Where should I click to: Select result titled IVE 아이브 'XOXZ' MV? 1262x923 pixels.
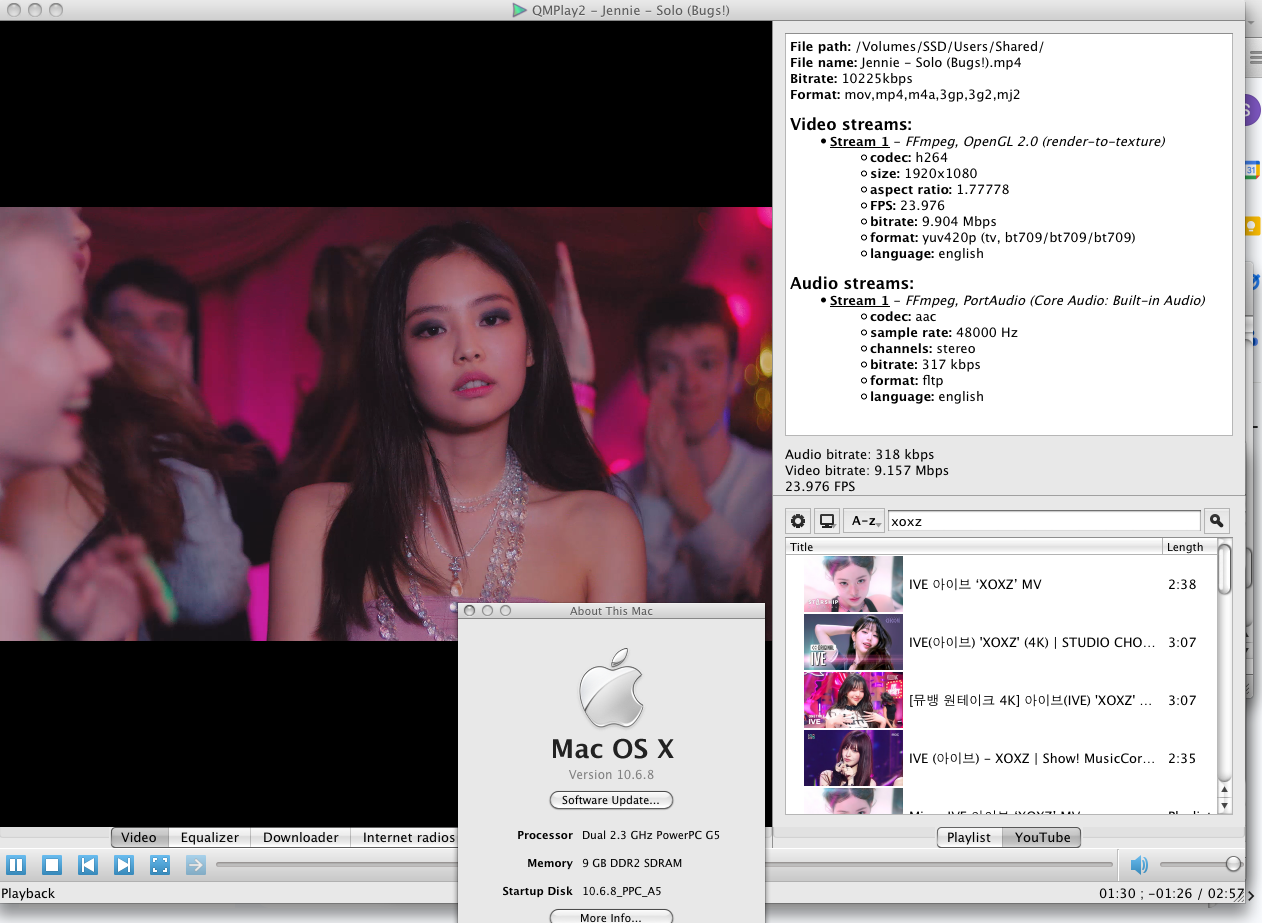coord(975,585)
